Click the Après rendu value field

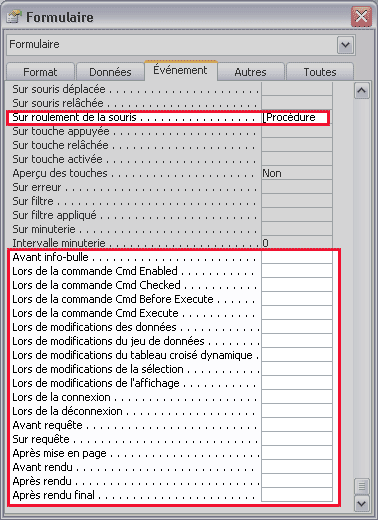coord(297,481)
